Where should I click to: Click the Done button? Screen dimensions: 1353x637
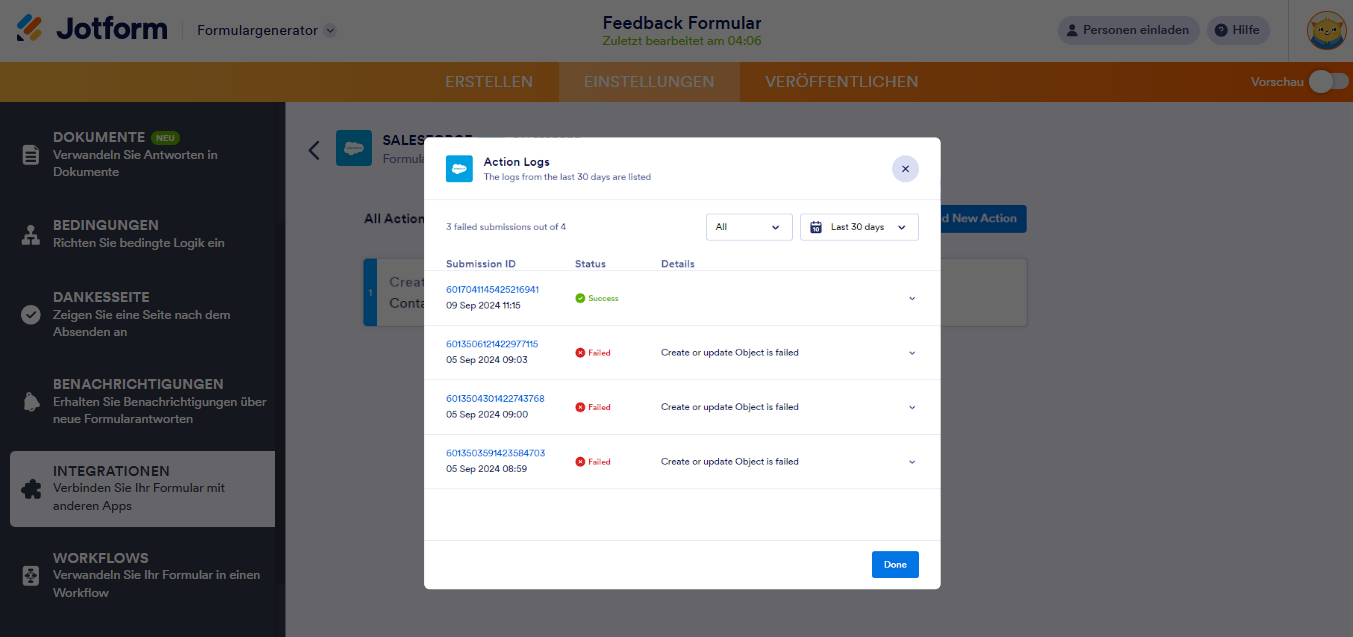click(894, 564)
